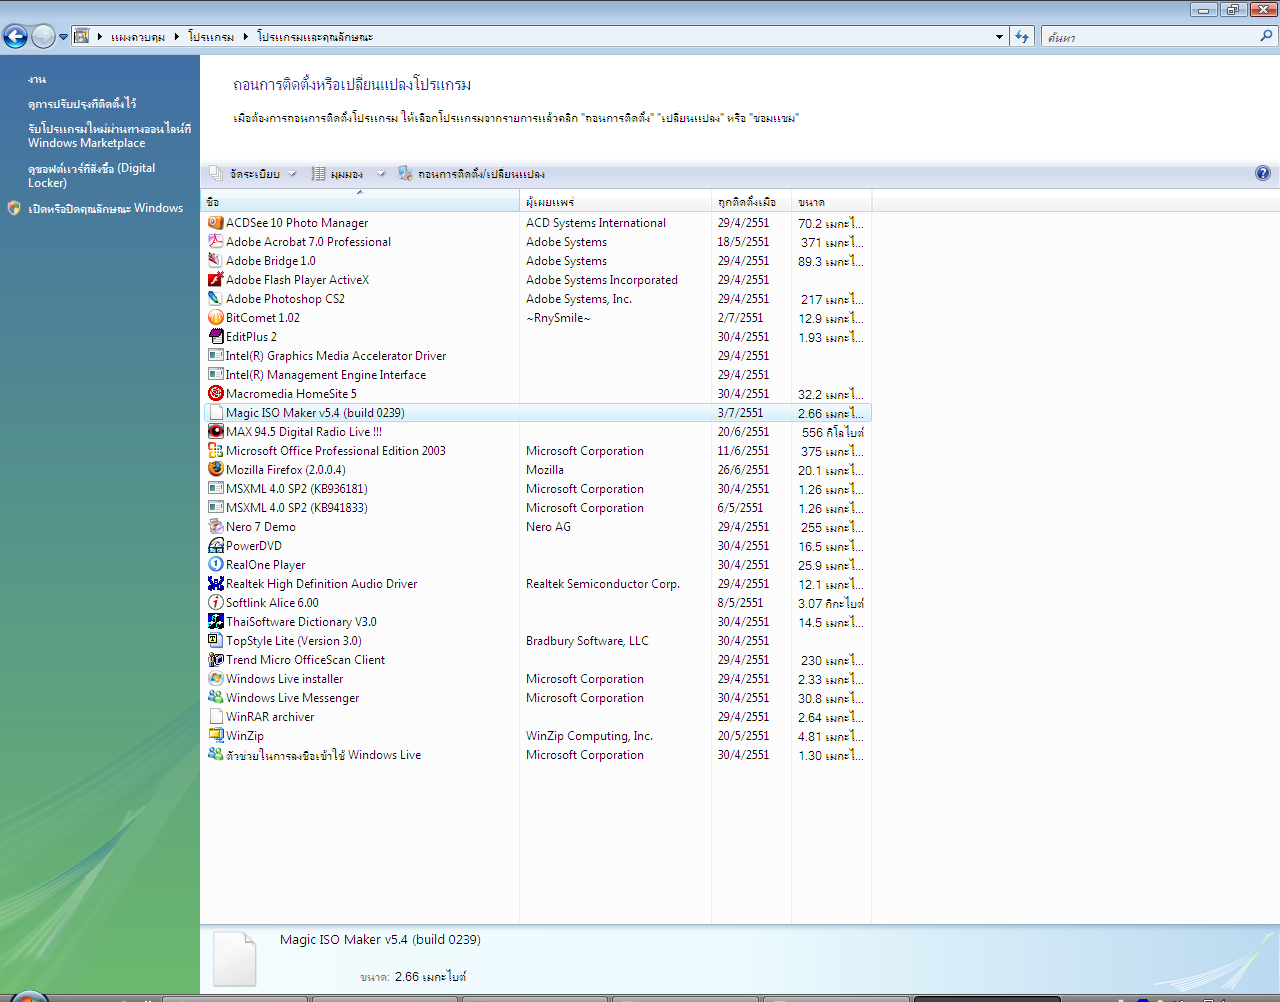Sort by the ผู้เผยแพร่ publisher column header
This screenshot has width=1280, height=1002.
[615, 202]
